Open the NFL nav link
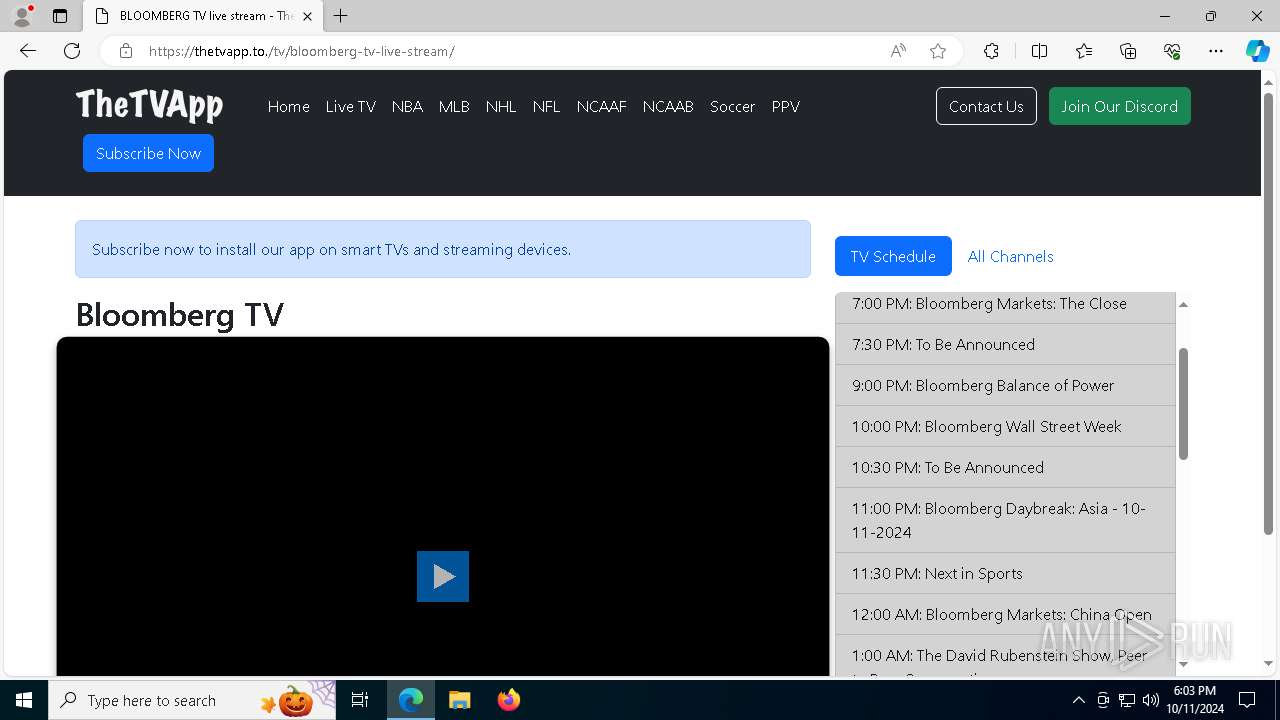This screenshot has width=1280, height=720. 547,106
